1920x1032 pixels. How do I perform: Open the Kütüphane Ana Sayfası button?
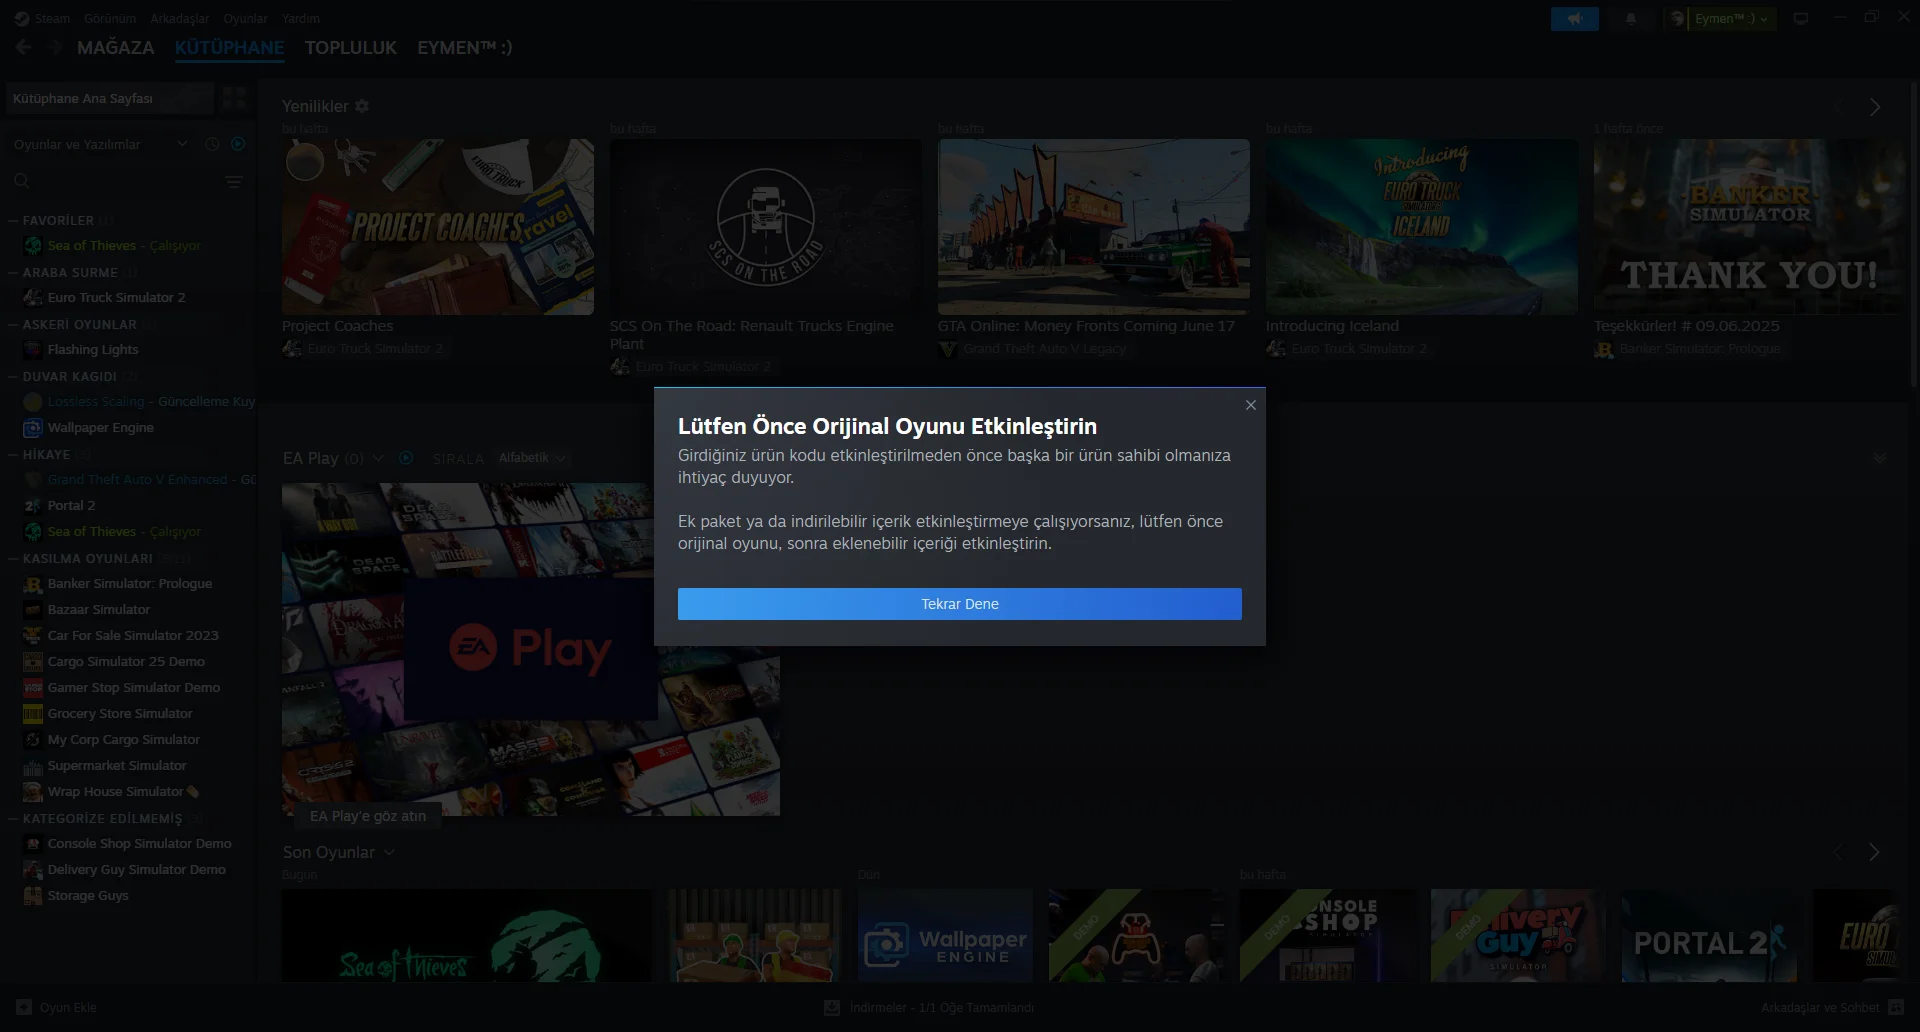click(110, 98)
